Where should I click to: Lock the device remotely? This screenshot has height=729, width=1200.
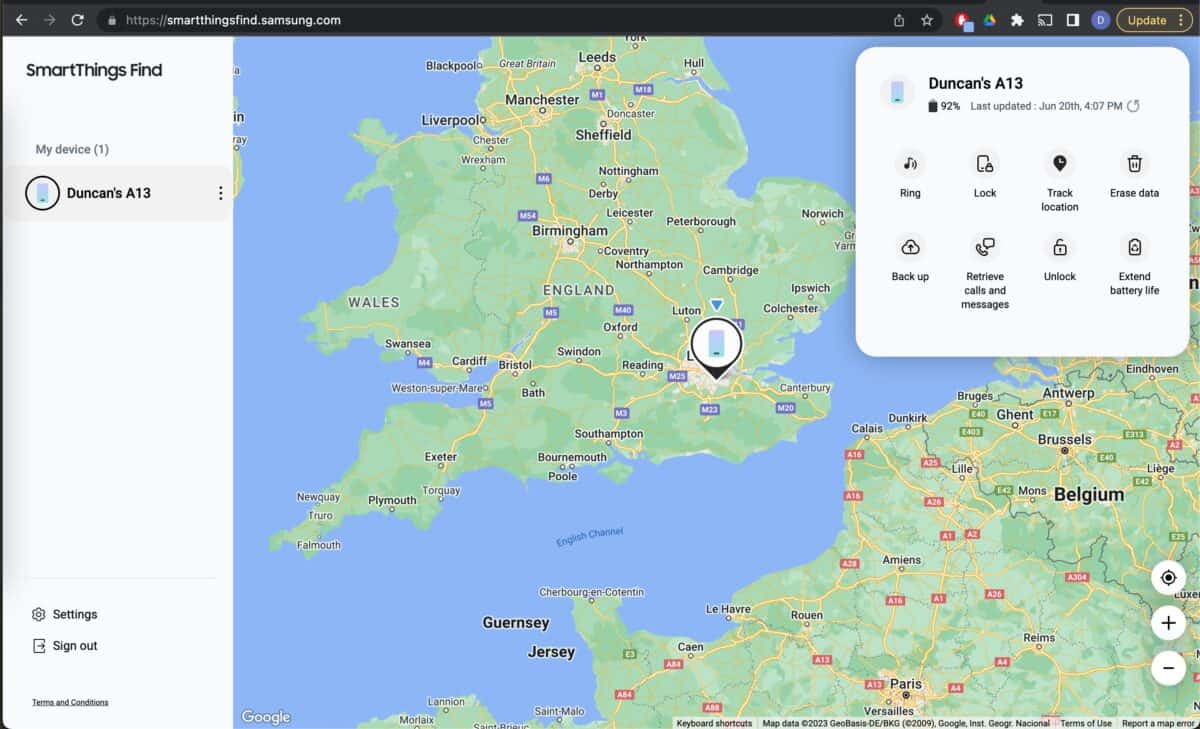coord(985,174)
